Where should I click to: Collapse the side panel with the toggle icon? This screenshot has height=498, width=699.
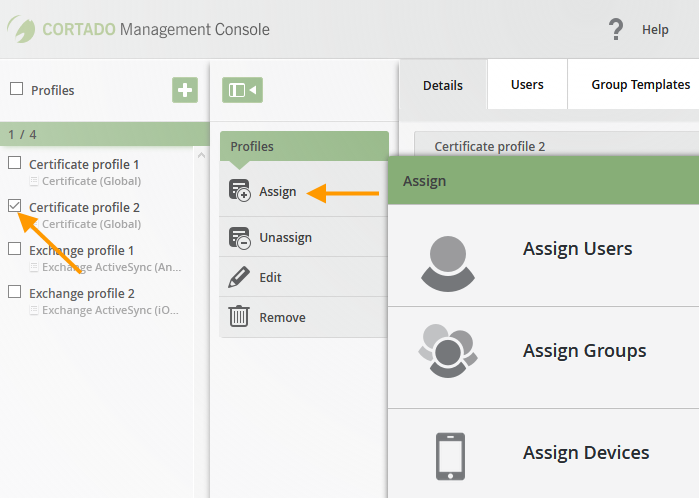point(242,90)
